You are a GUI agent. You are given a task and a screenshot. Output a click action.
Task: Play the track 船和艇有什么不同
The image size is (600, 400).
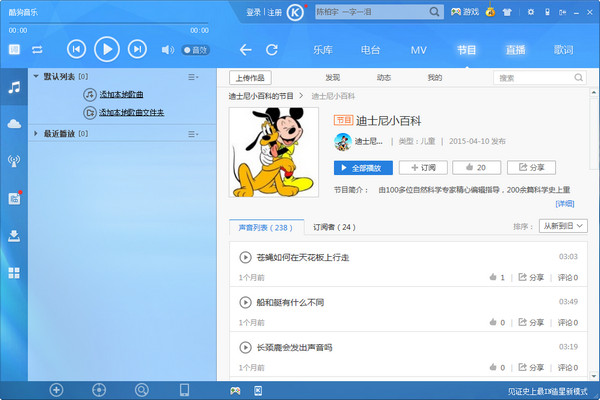tap(245, 302)
